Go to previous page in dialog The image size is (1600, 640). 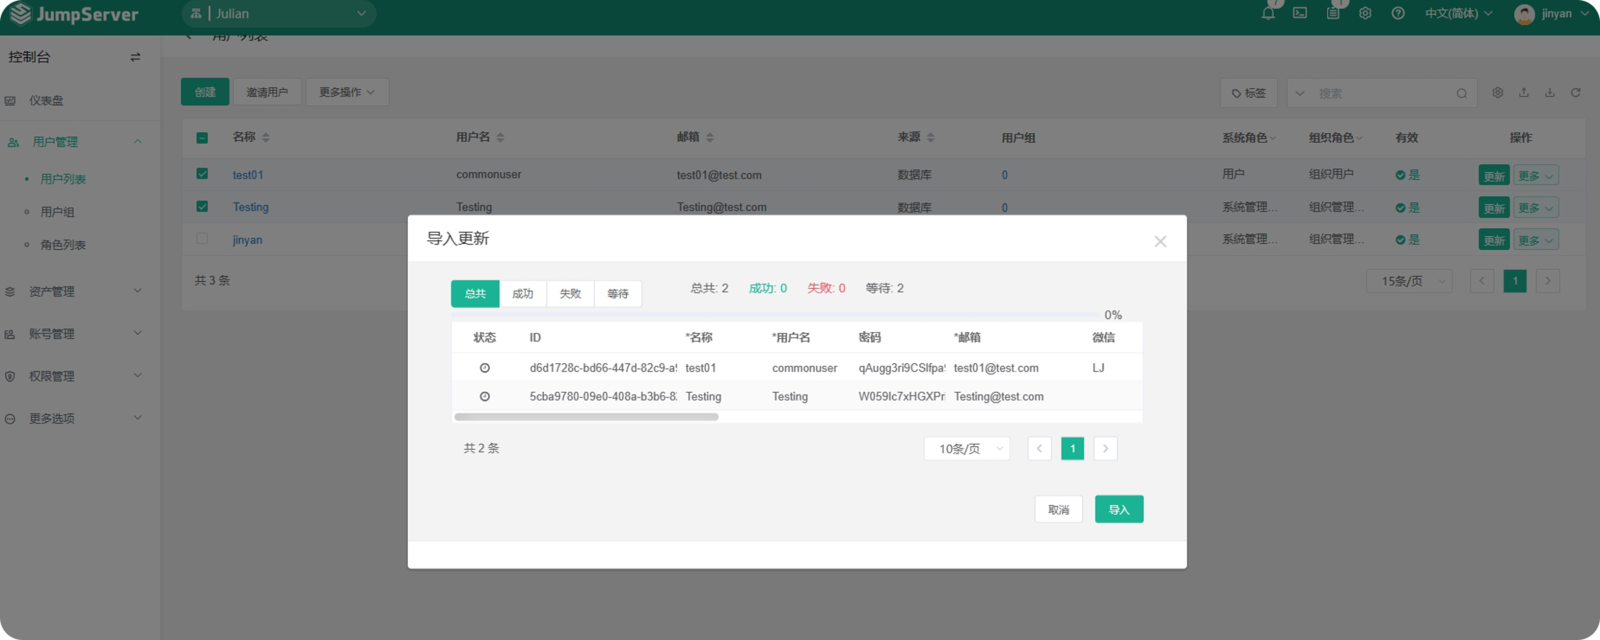[x=1040, y=449]
